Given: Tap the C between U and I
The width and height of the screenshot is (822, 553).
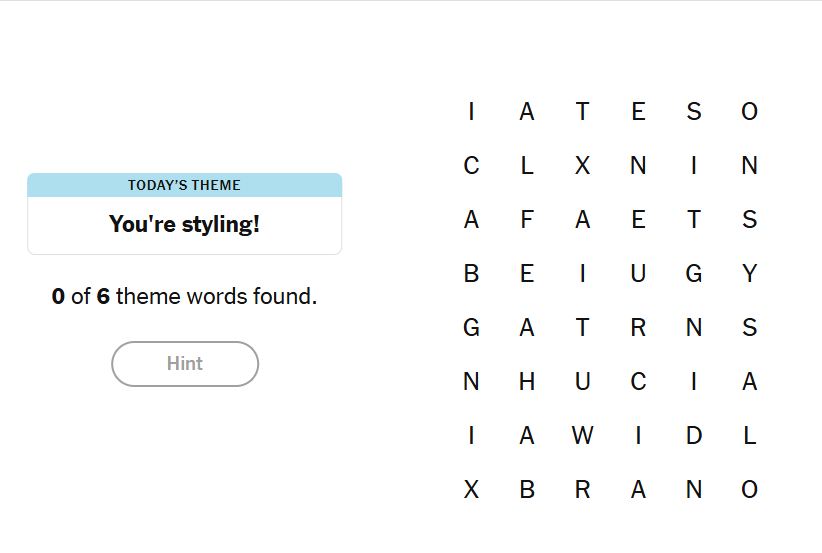Looking at the screenshot, I should pyautogui.click(x=638, y=382).
